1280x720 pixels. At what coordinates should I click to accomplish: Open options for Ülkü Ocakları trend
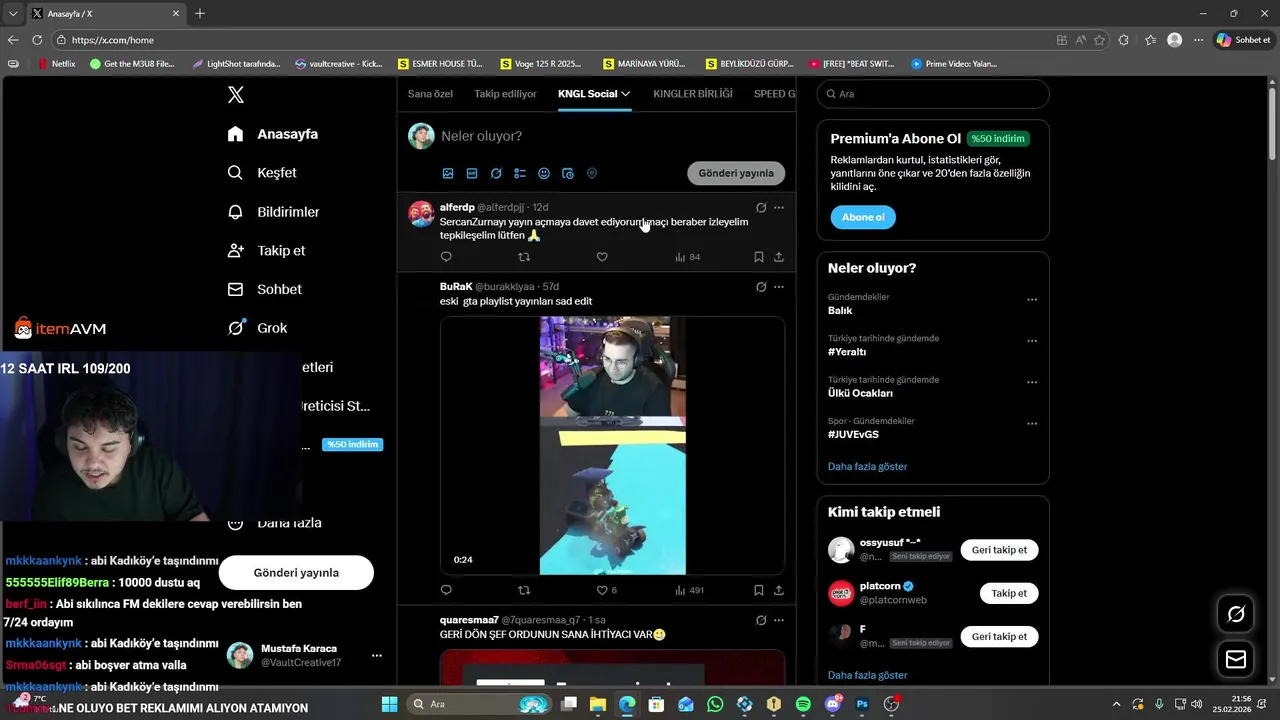coord(1032,382)
